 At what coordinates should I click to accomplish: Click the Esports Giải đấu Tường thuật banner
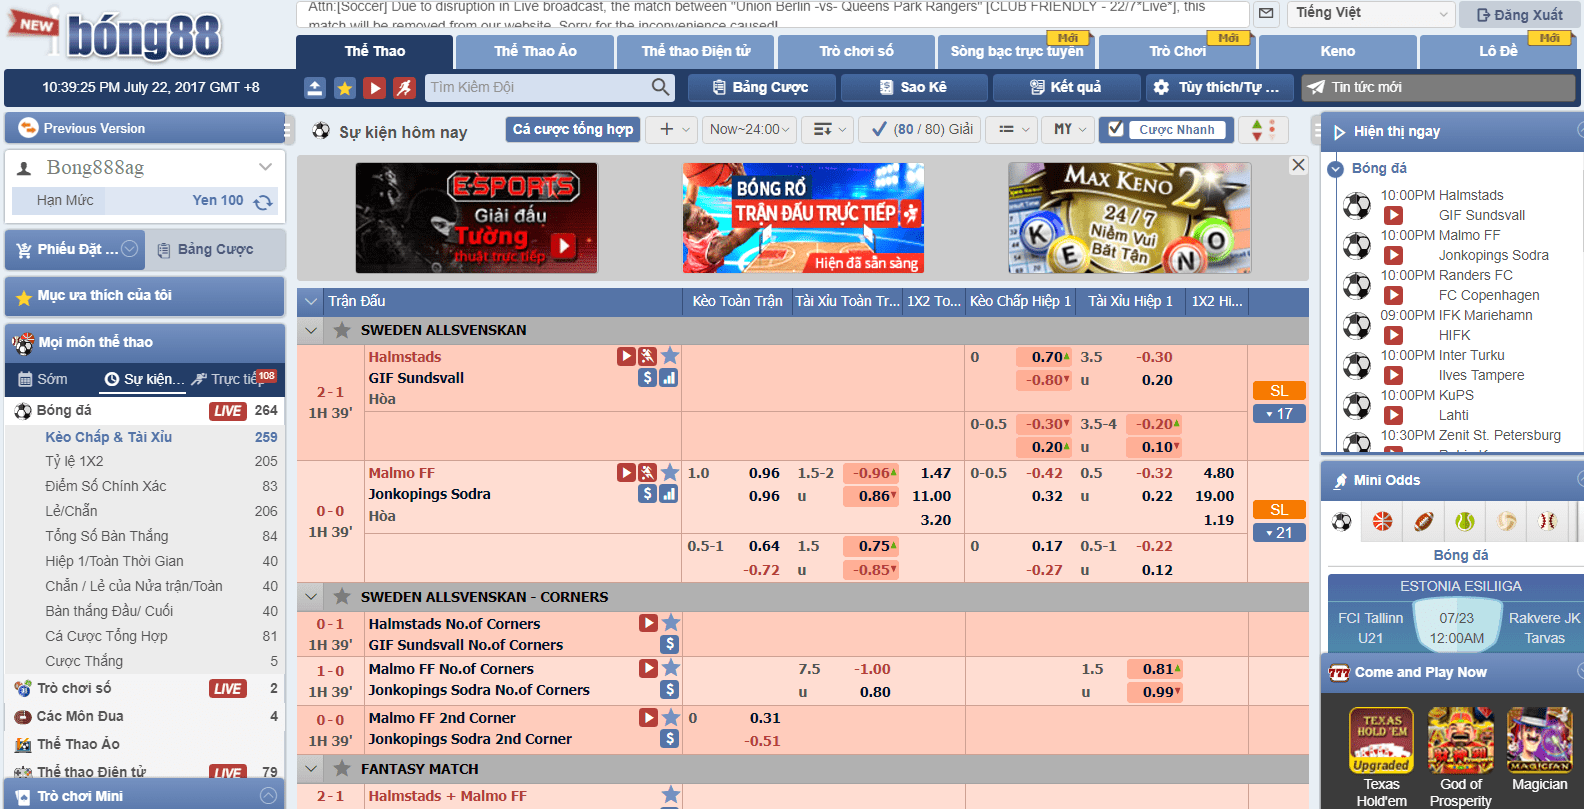(x=476, y=218)
